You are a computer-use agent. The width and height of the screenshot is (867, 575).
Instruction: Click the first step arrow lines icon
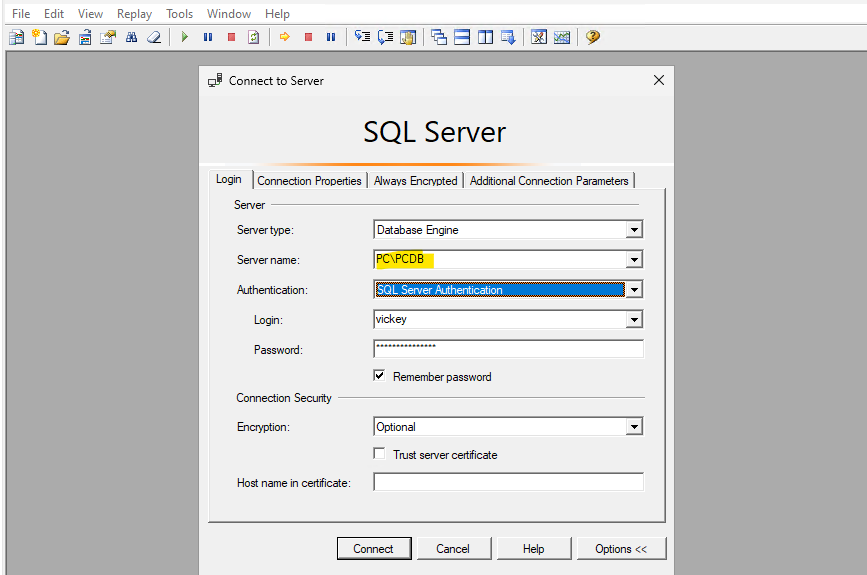pyautogui.click(x=362, y=37)
